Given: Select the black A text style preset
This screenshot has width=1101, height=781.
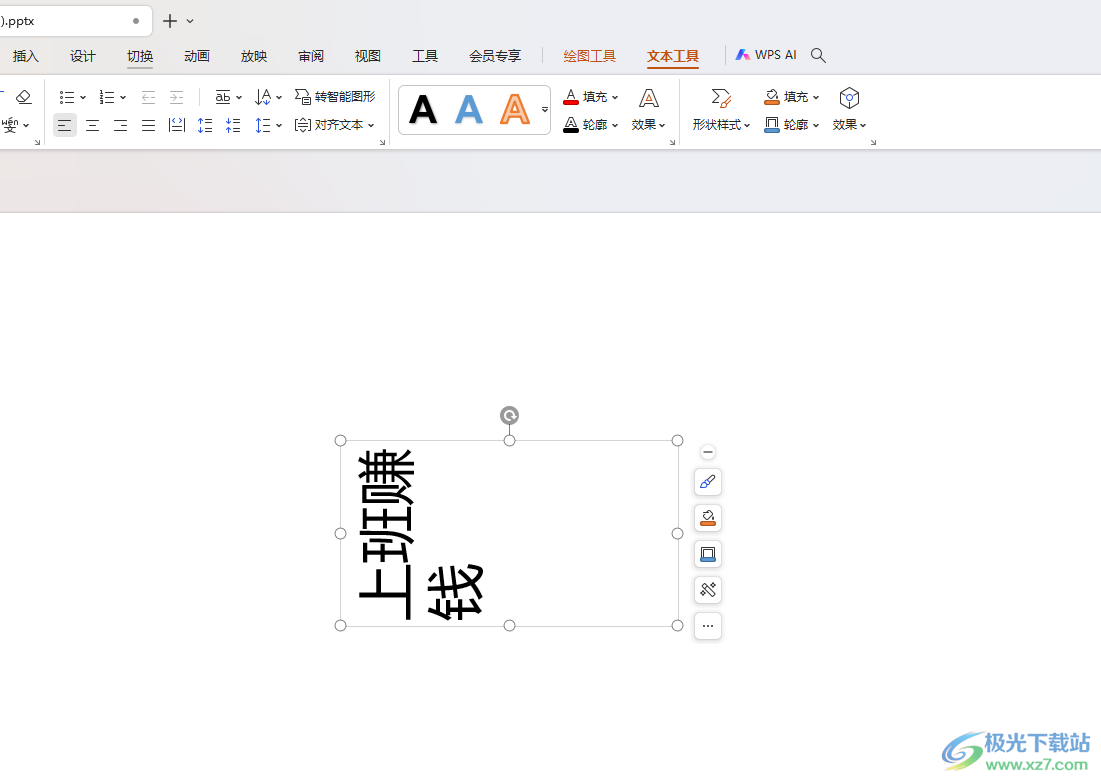Looking at the screenshot, I should tap(423, 110).
